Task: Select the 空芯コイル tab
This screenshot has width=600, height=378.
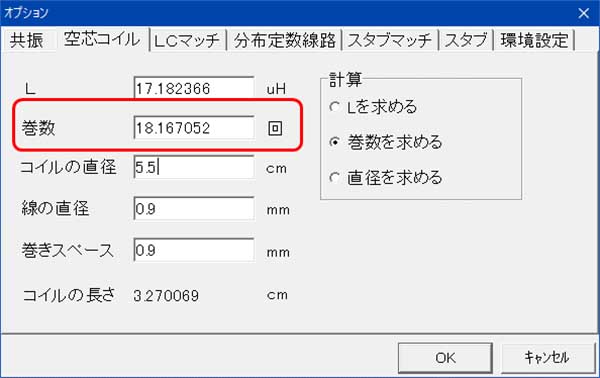Action: pos(102,39)
